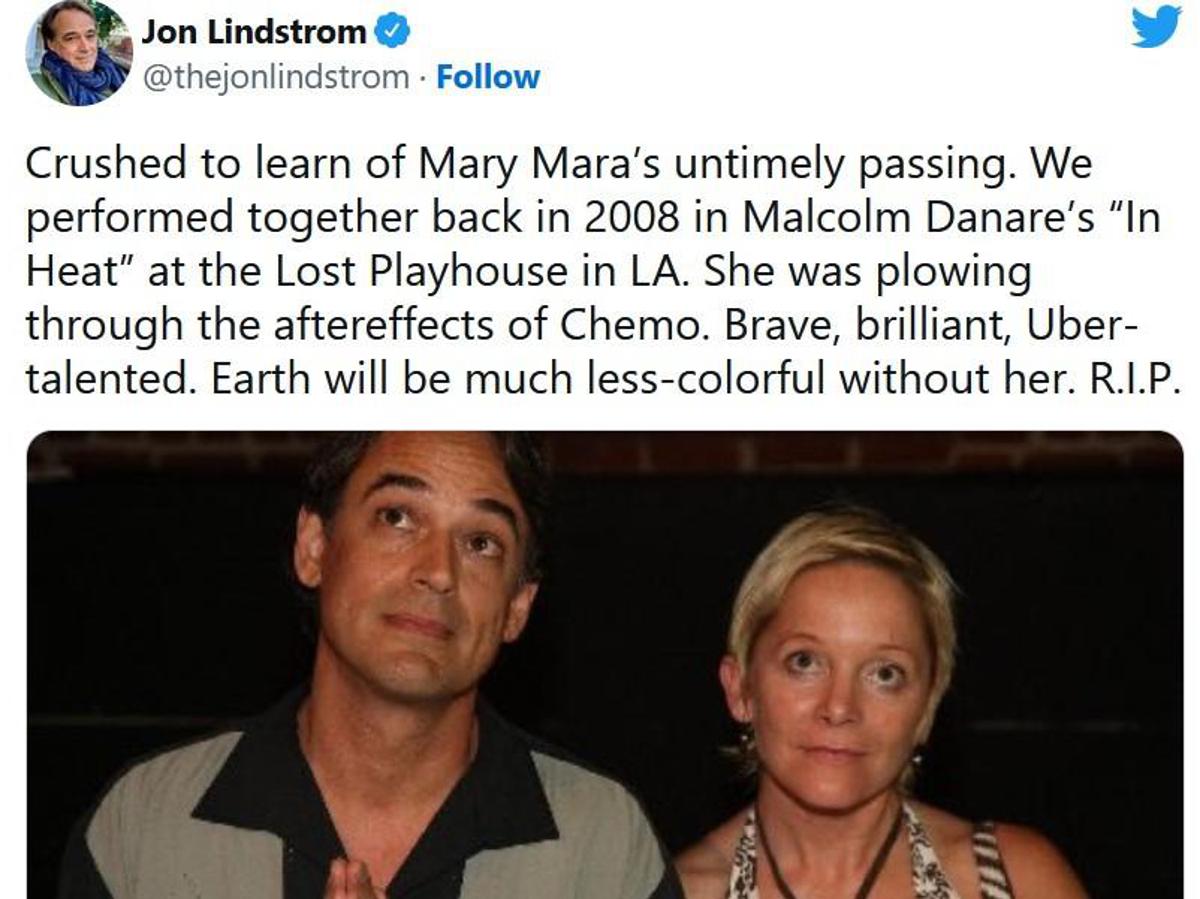Click the Twitter bird logo
The width and height of the screenshot is (1200, 899).
pyautogui.click(x=1156, y=28)
